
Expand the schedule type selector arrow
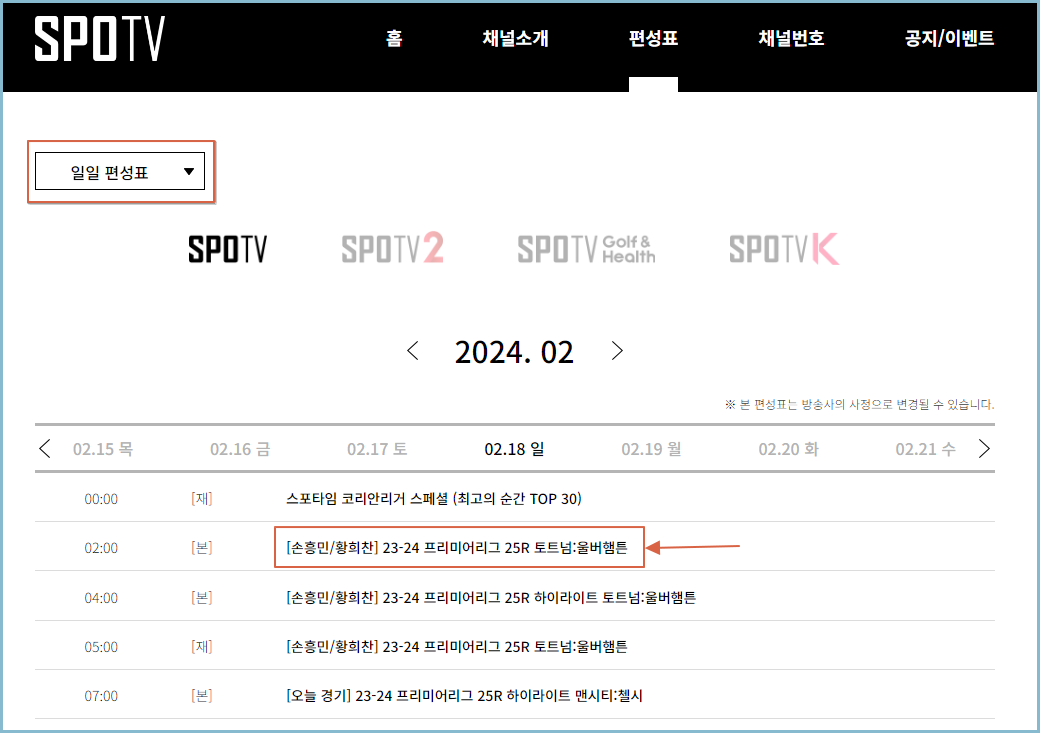click(x=188, y=171)
